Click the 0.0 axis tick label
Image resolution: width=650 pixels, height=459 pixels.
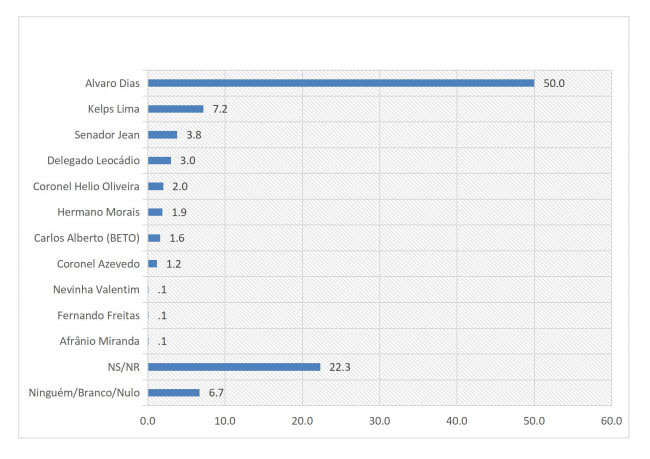(148, 422)
